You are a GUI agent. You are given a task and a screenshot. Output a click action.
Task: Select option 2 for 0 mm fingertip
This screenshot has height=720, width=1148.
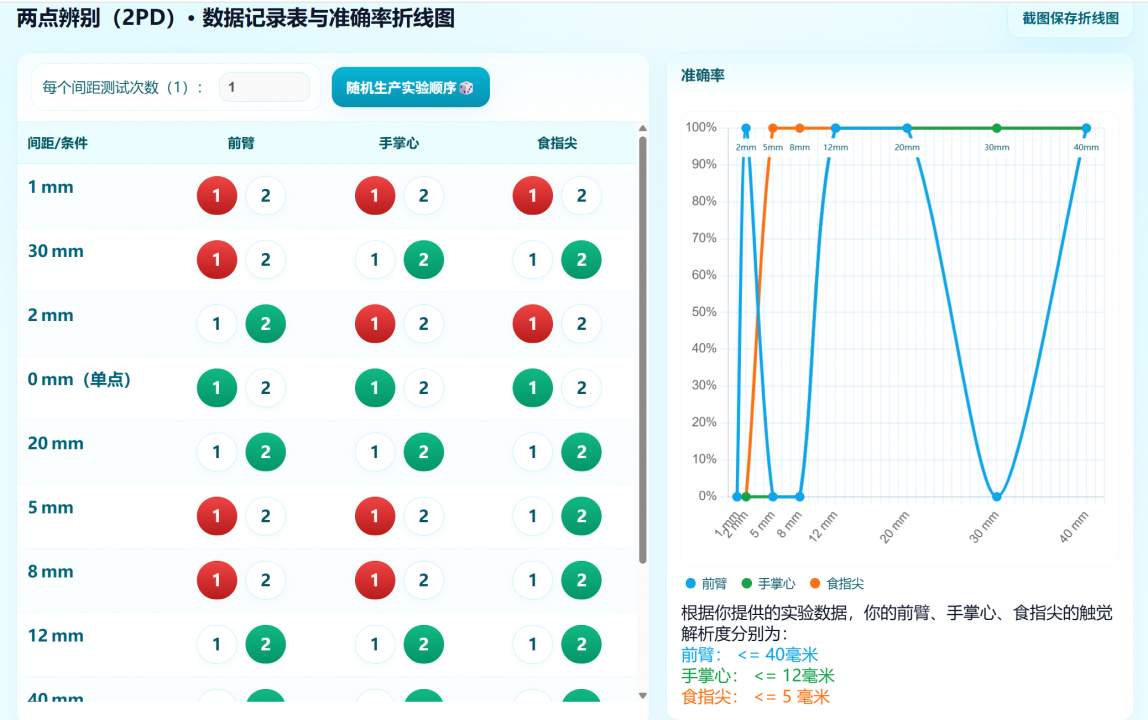(581, 388)
